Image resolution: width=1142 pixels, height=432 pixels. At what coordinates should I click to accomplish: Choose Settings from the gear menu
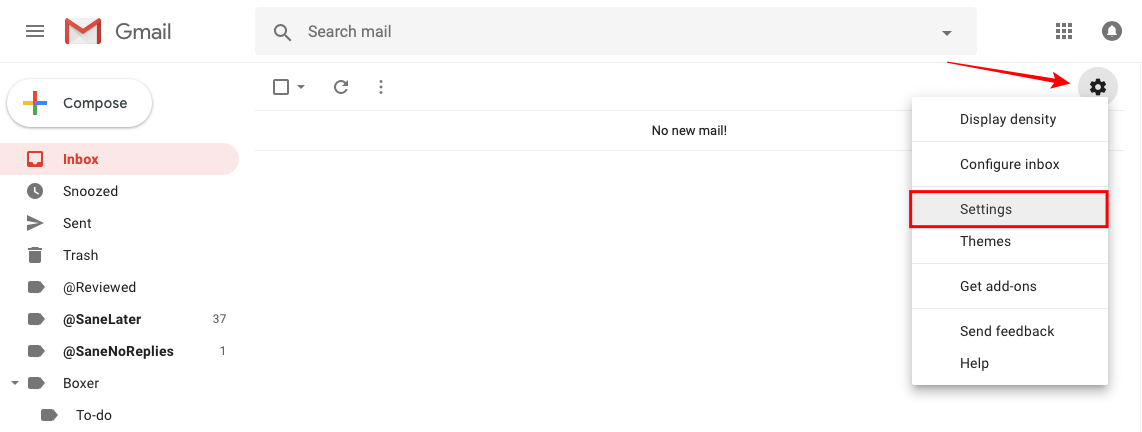coord(1009,209)
